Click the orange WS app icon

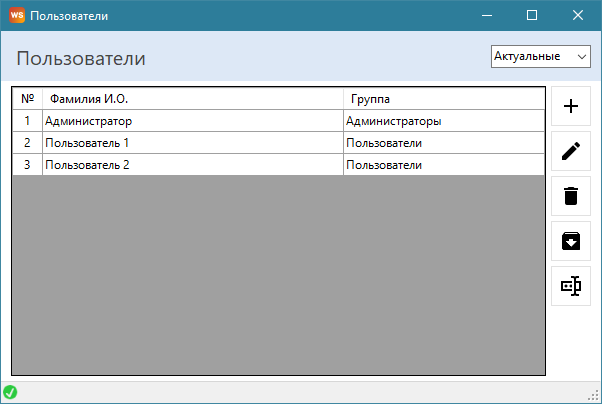pos(16,16)
